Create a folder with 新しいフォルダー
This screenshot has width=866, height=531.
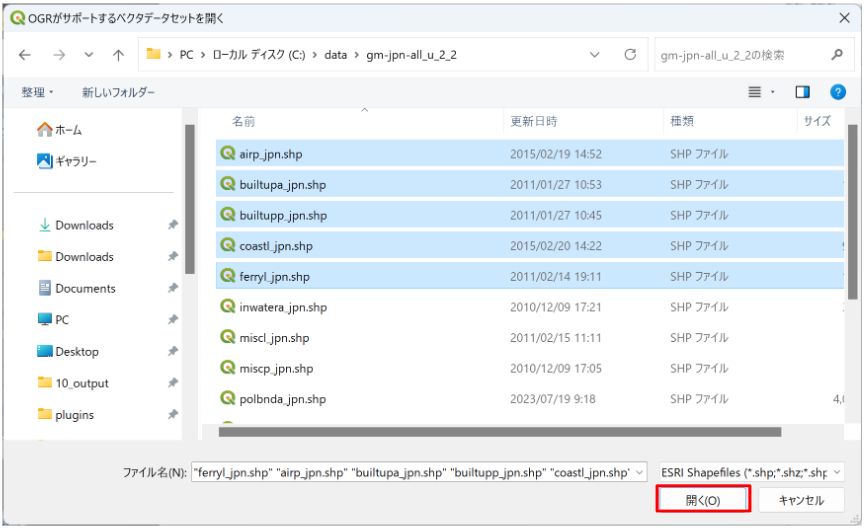click(x=118, y=92)
